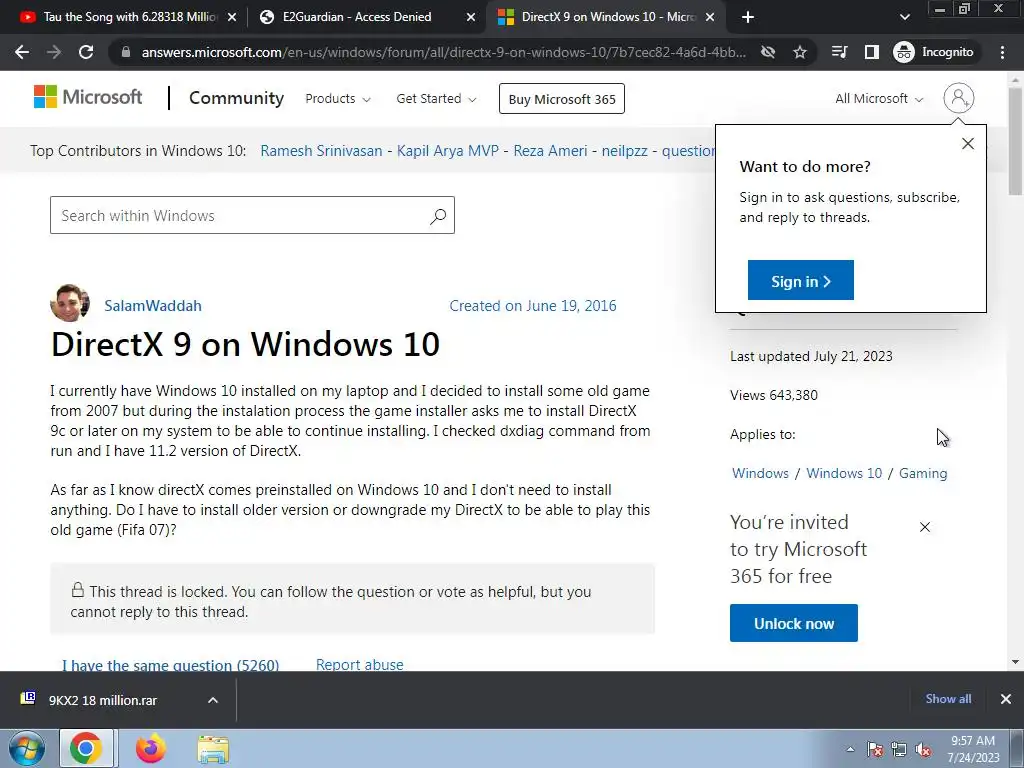This screenshot has height=768, width=1024.
Task: Expand options for 9KX2 18 million.rar download
Action: [x=213, y=700]
